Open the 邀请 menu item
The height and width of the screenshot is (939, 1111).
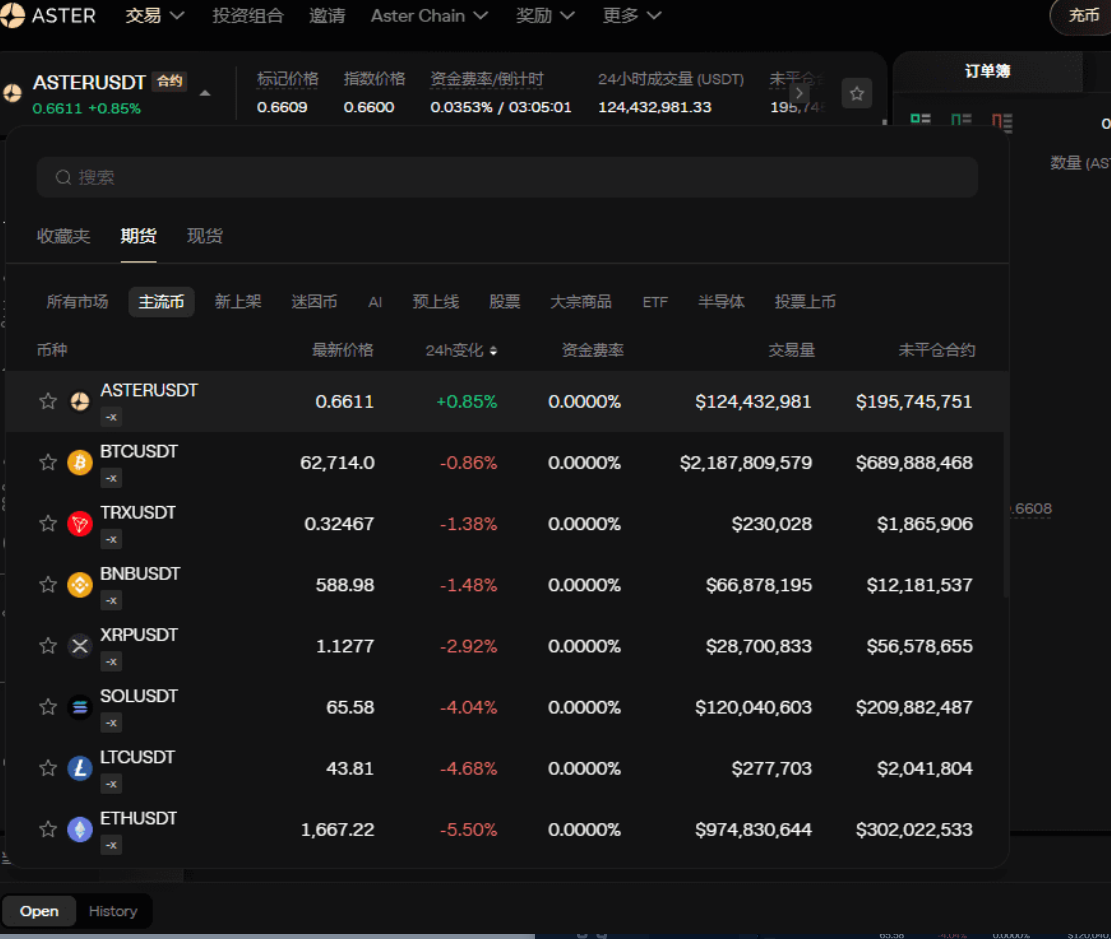(x=327, y=16)
